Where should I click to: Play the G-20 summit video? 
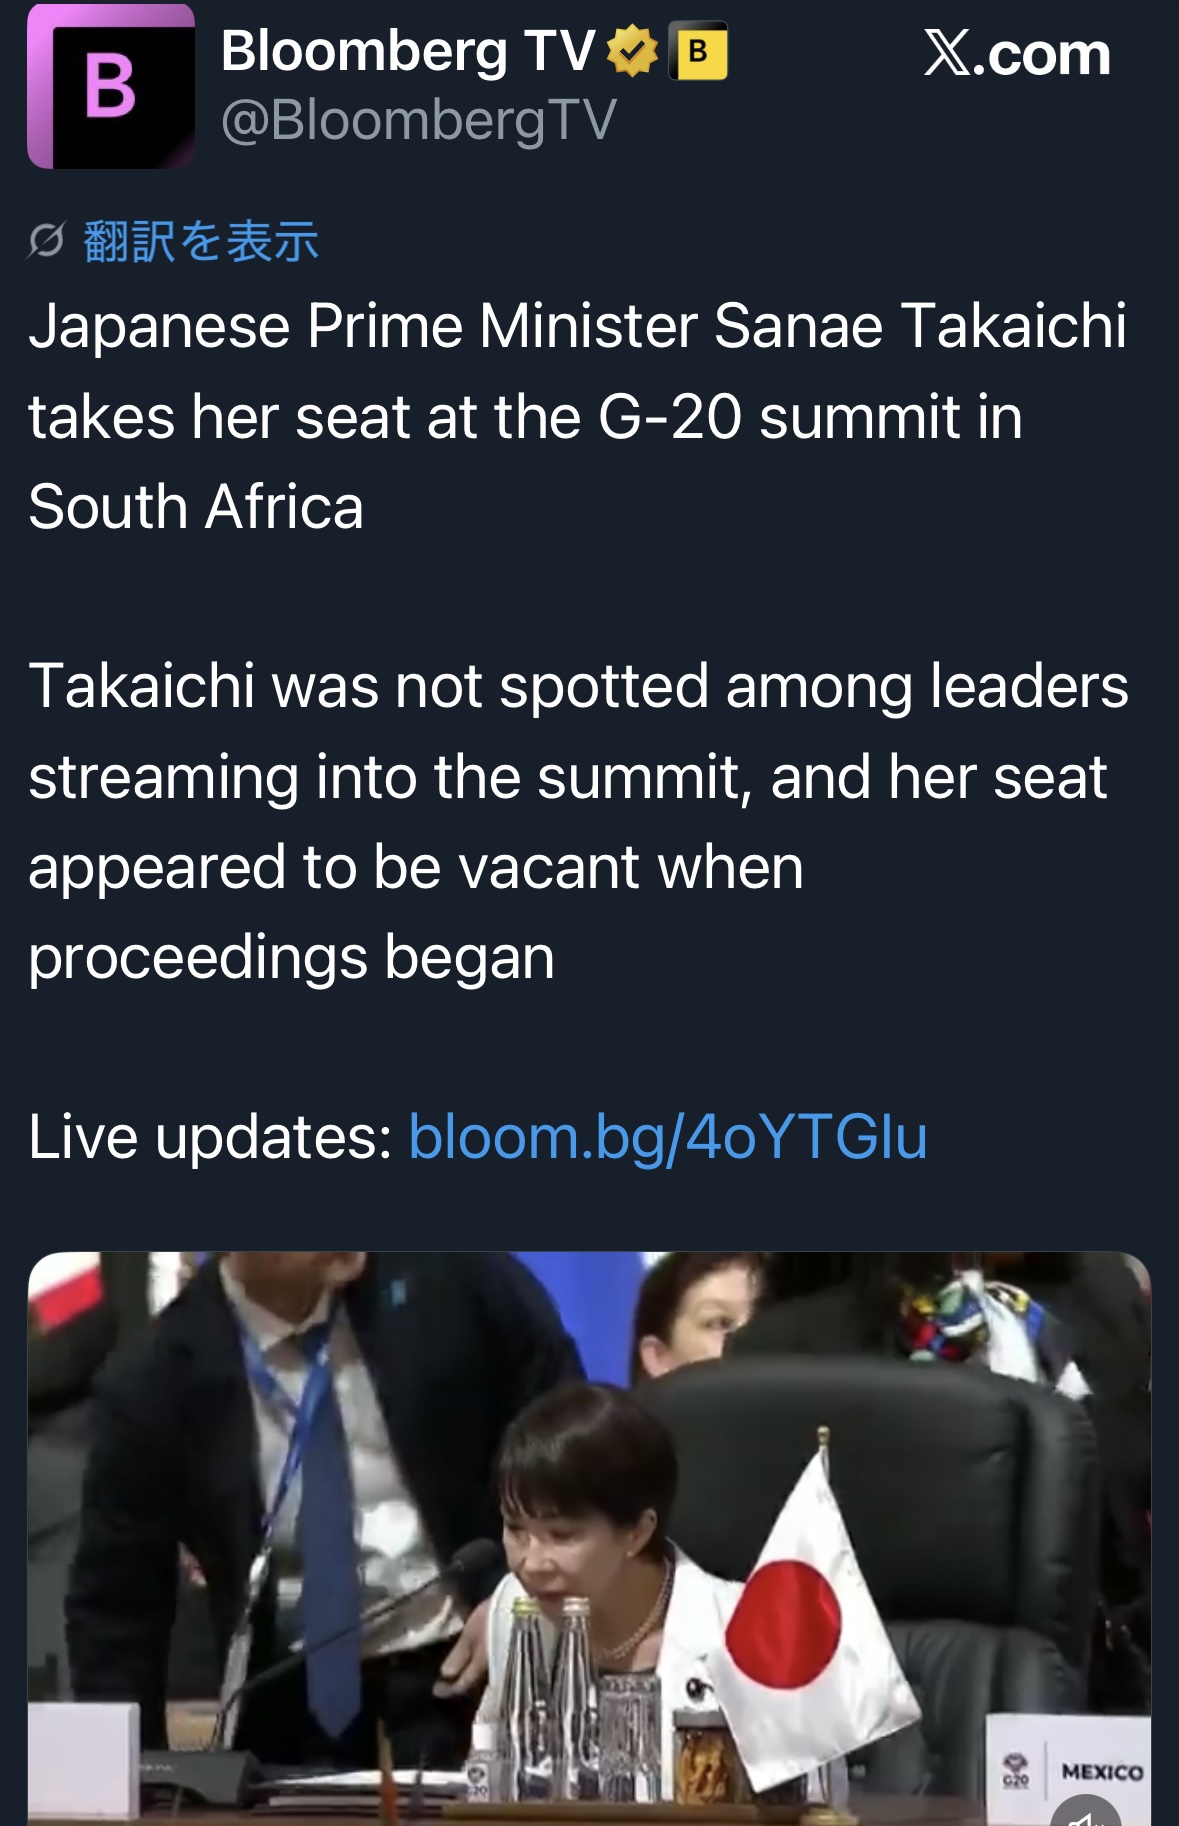click(589, 1538)
